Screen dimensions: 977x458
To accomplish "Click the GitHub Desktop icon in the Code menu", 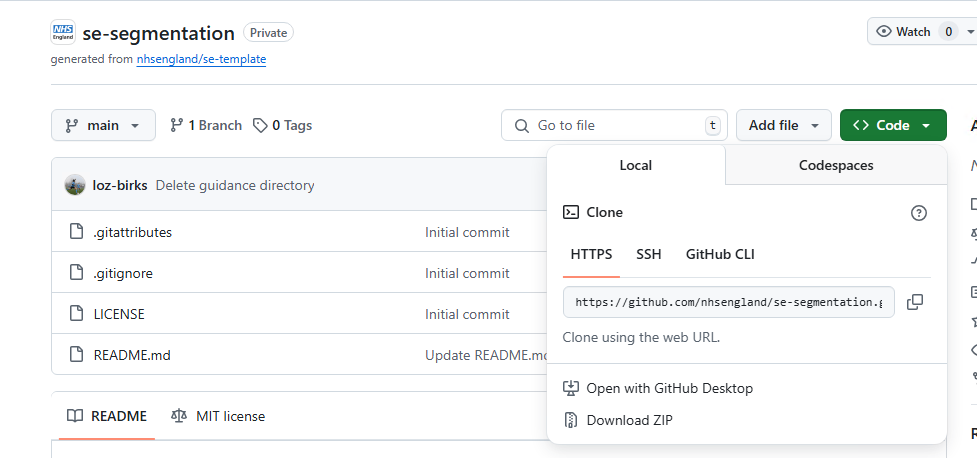I will [571, 388].
